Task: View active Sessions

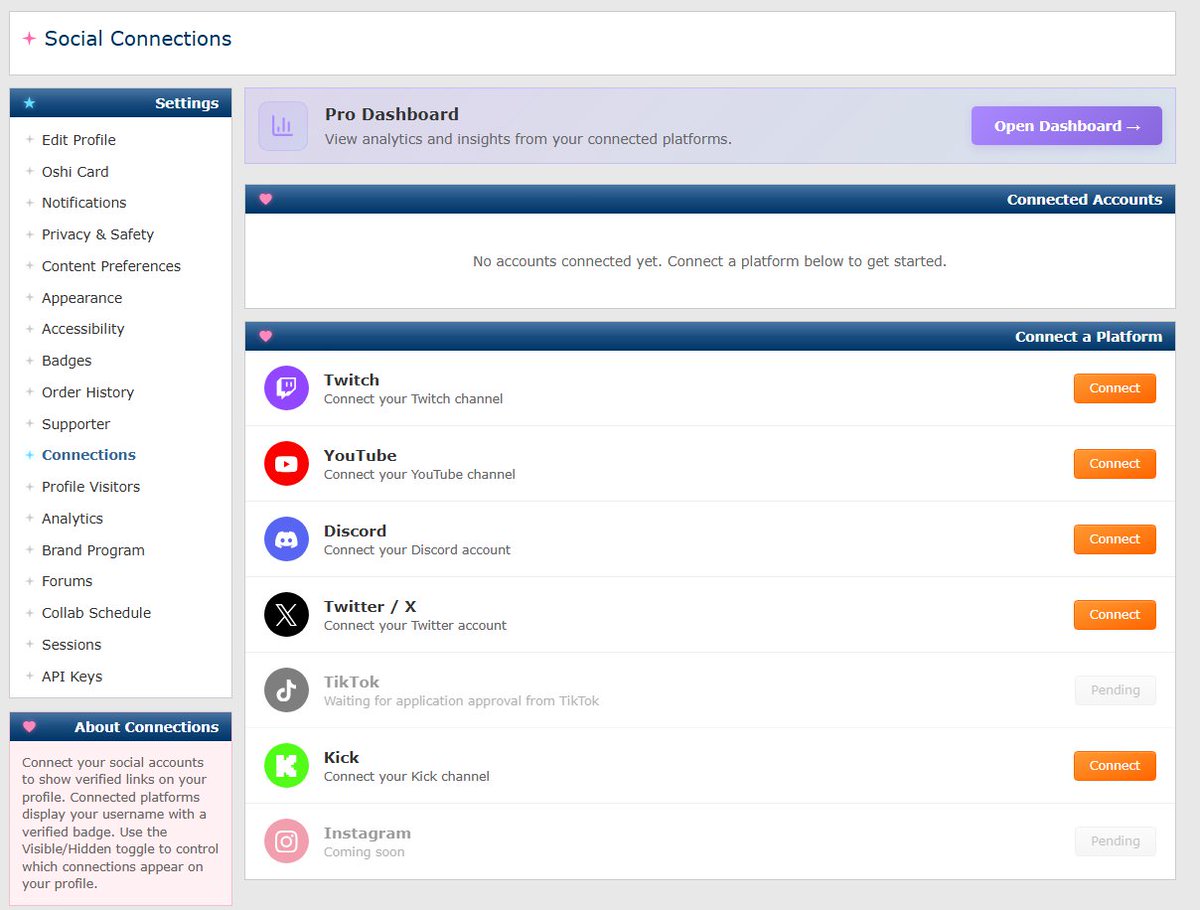Action: (72, 645)
